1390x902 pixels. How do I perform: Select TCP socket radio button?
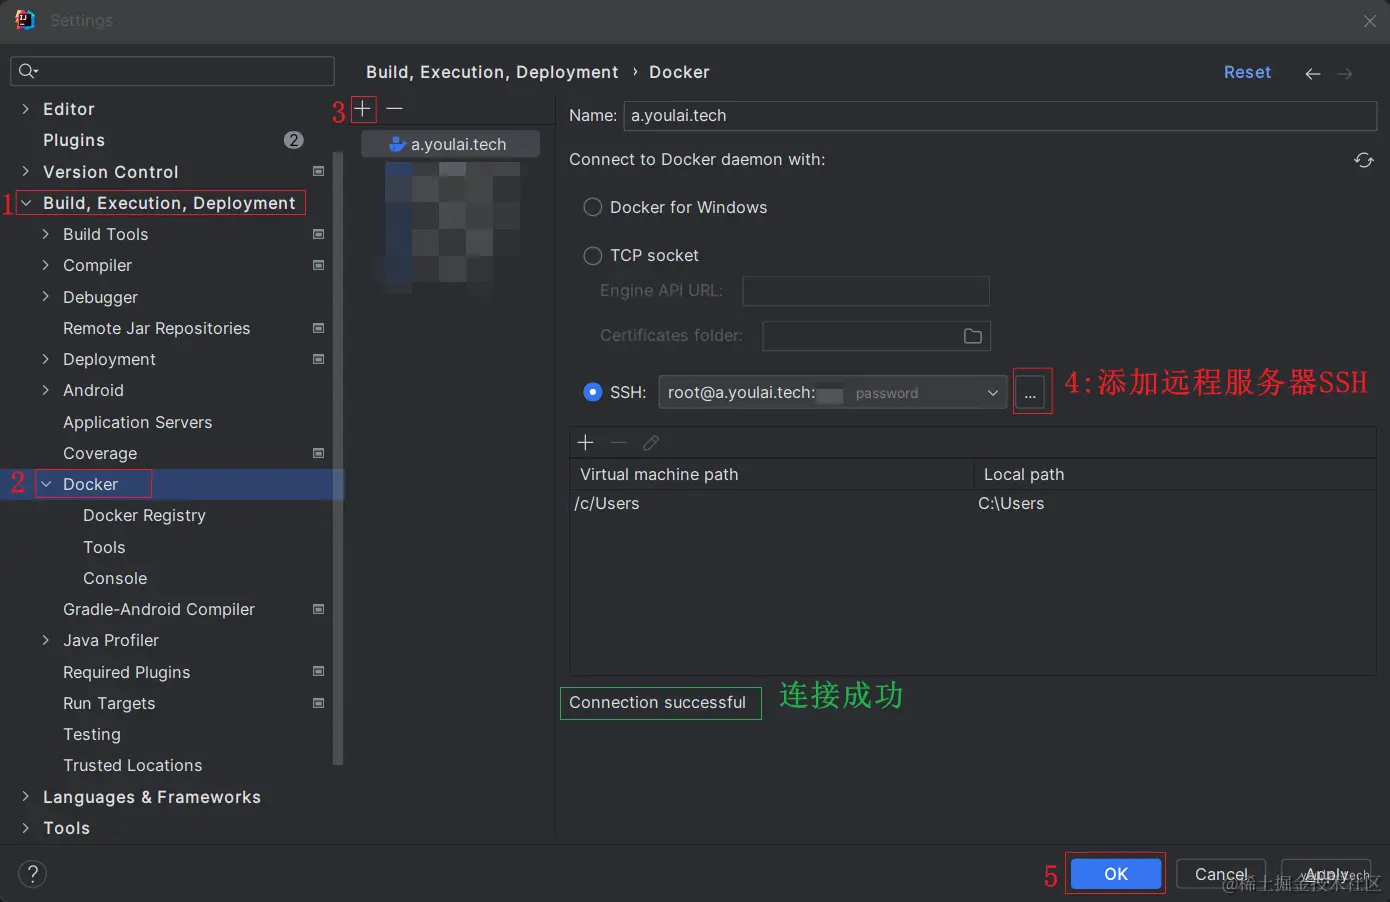click(x=593, y=255)
